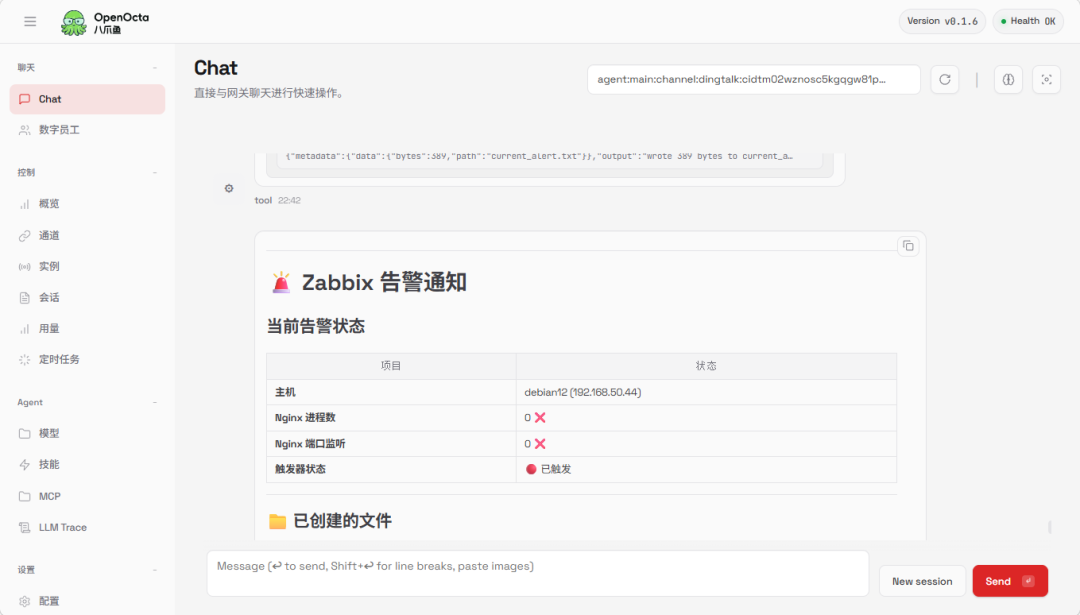This screenshot has width=1080, height=615.
Task: Open 技能 skills page
Action: pyautogui.click(x=87, y=465)
